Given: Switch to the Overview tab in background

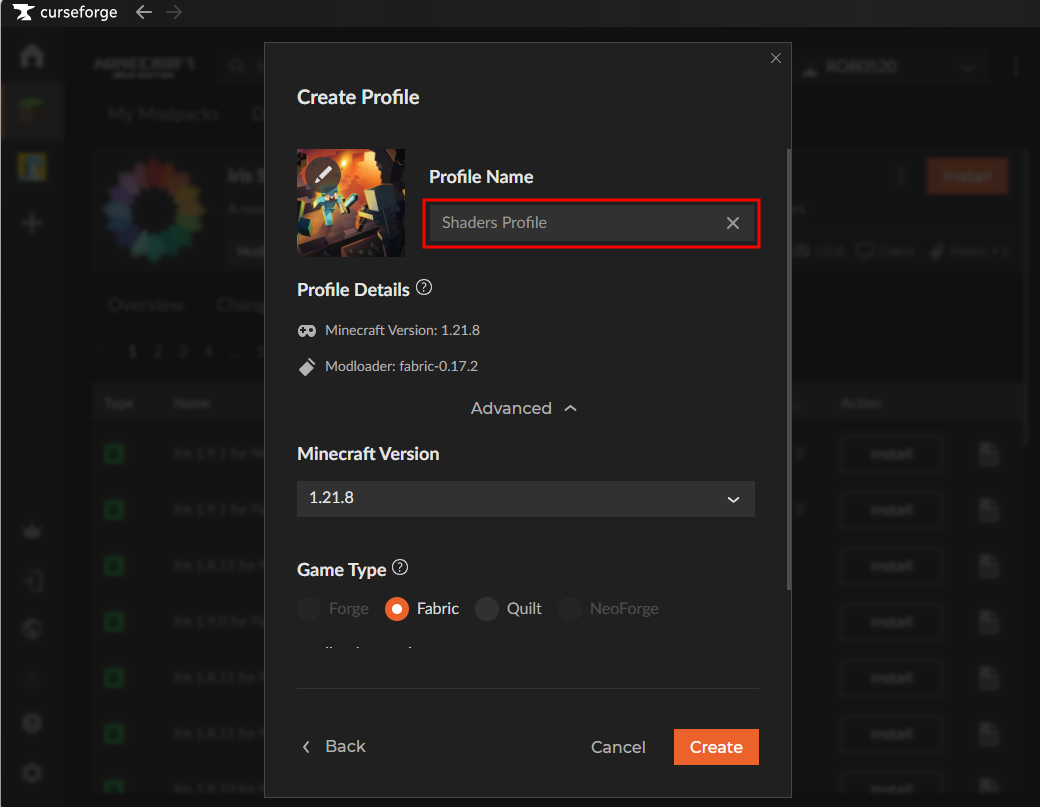Looking at the screenshot, I should [x=147, y=305].
